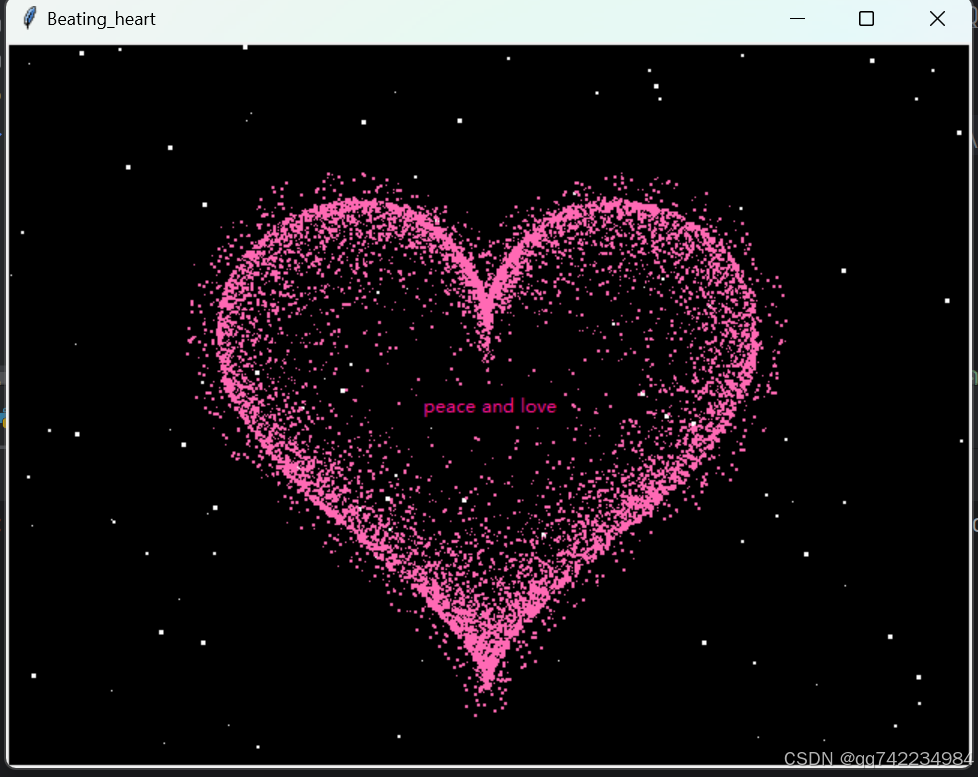Viewport: 978px width, 777px height.
Task: Click the Tk feather icon in title bar
Action: [30, 19]
